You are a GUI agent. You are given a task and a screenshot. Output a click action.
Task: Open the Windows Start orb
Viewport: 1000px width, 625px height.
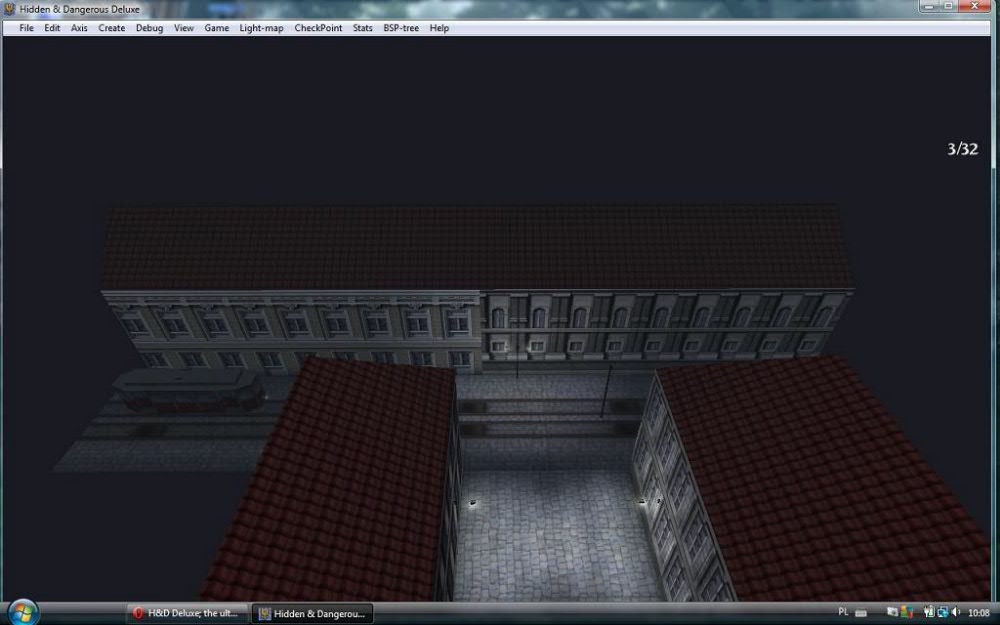point(23,613)
